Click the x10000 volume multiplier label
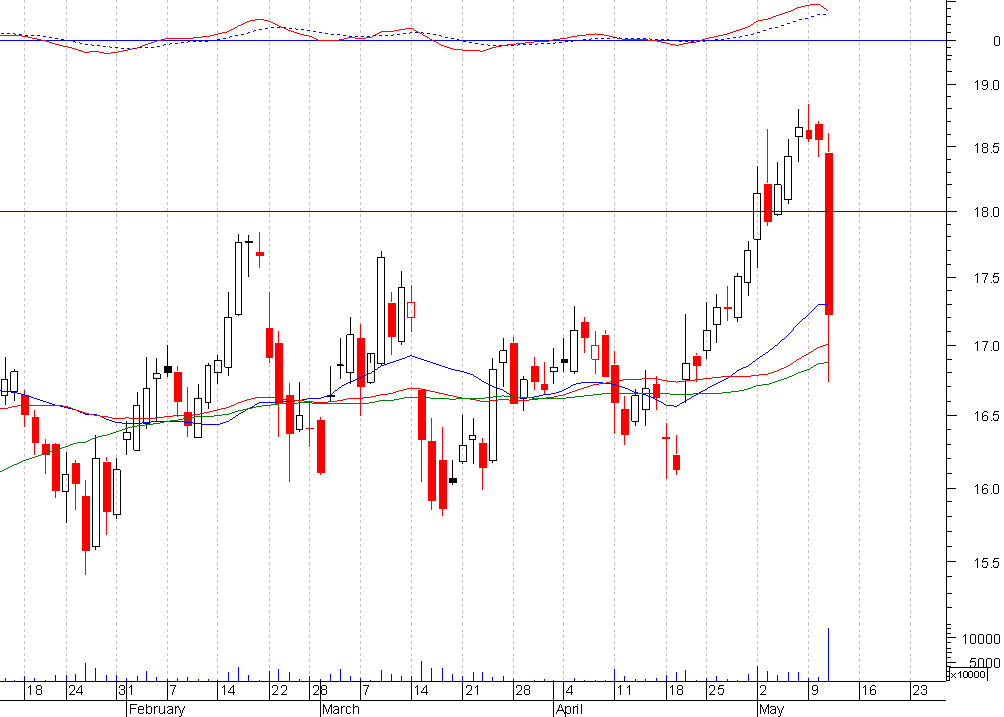This screenshot has height=717, width=1004. 968,674
